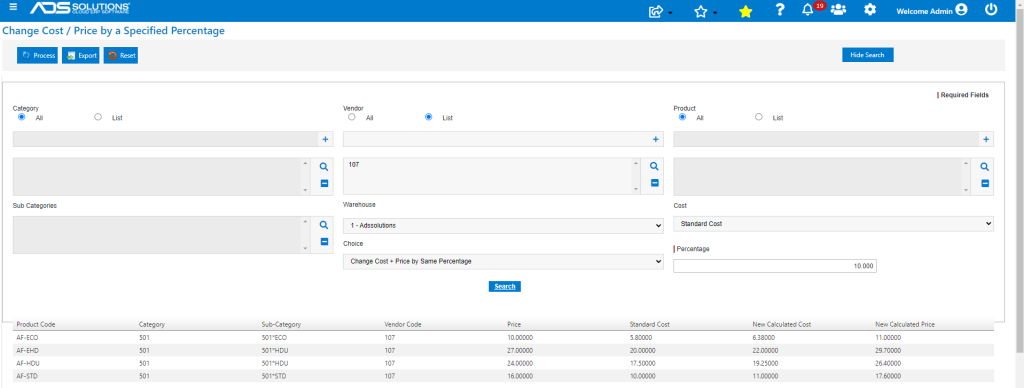This screenshot has height=388, width=1024.
Task: Click the 501*STD sub-category cell
Action: (273, 376)
